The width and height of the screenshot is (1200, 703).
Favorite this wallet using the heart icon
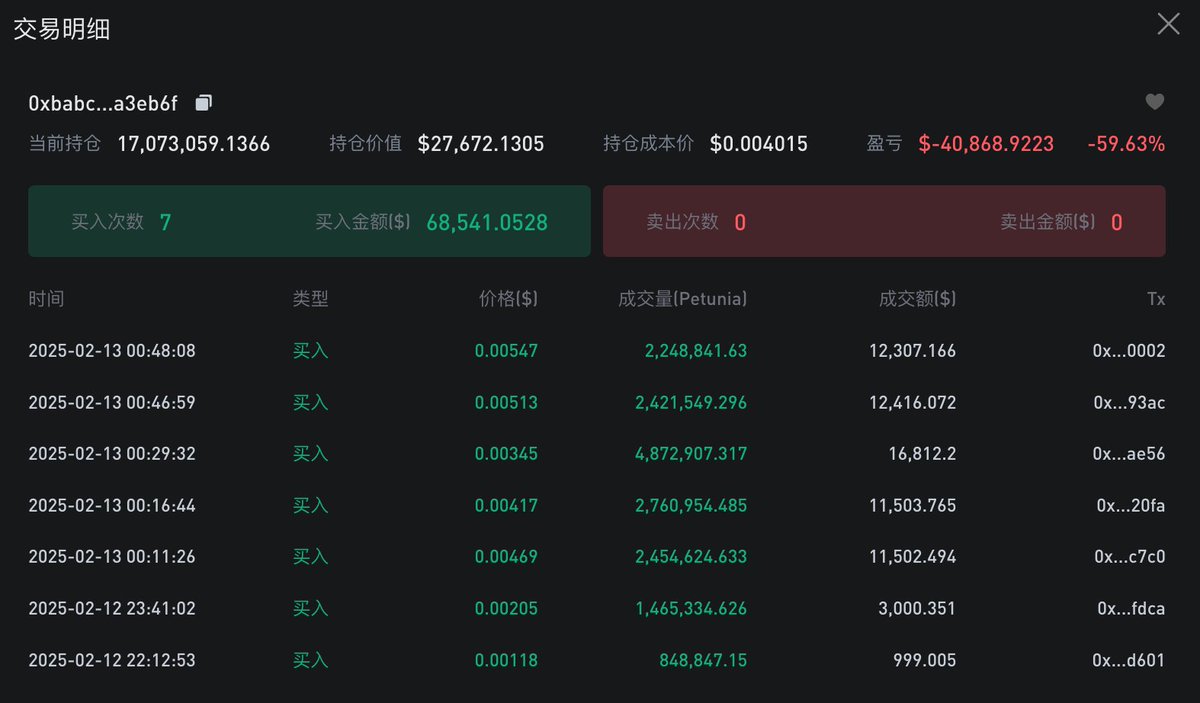point(1154,101)
